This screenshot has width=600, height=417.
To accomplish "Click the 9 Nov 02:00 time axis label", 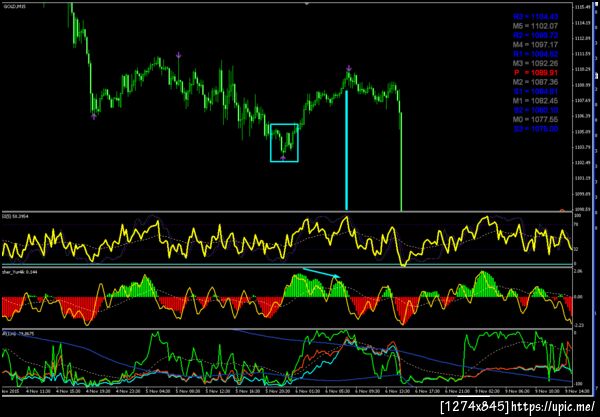I will tap(489, 391).
